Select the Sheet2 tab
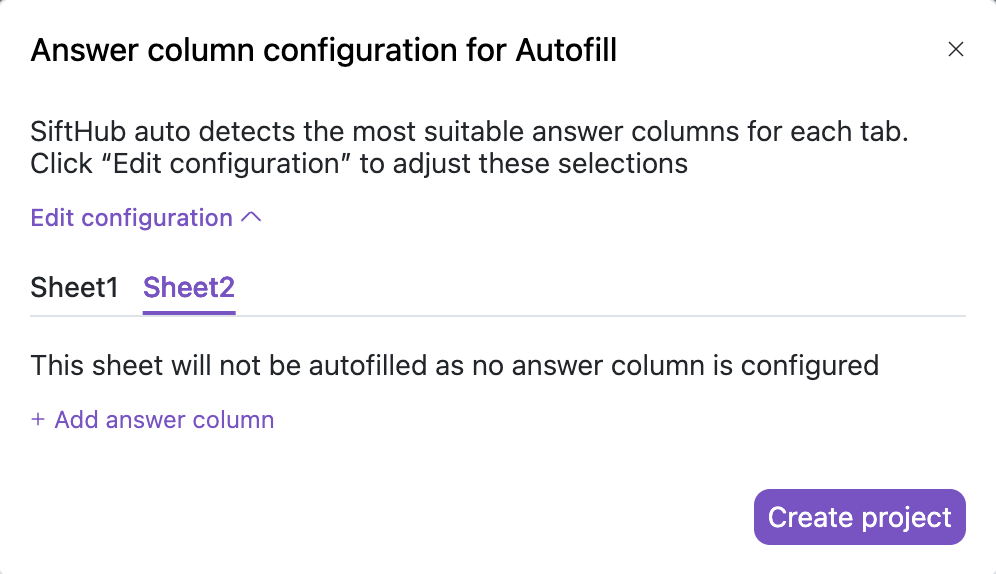 point(189,288)
